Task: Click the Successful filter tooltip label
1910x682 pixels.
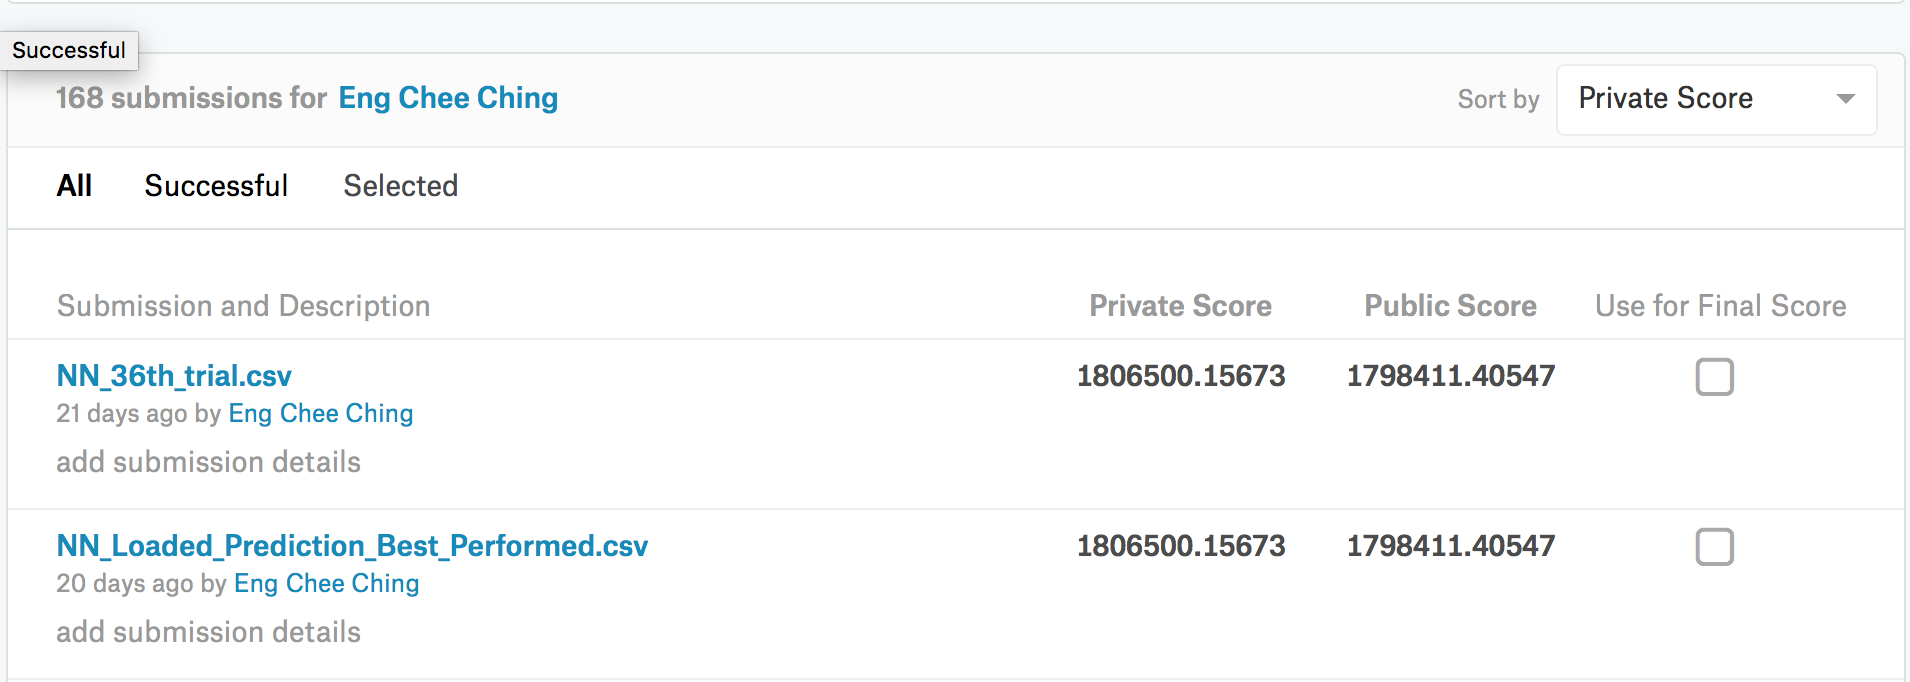Action: pos(67,49)
